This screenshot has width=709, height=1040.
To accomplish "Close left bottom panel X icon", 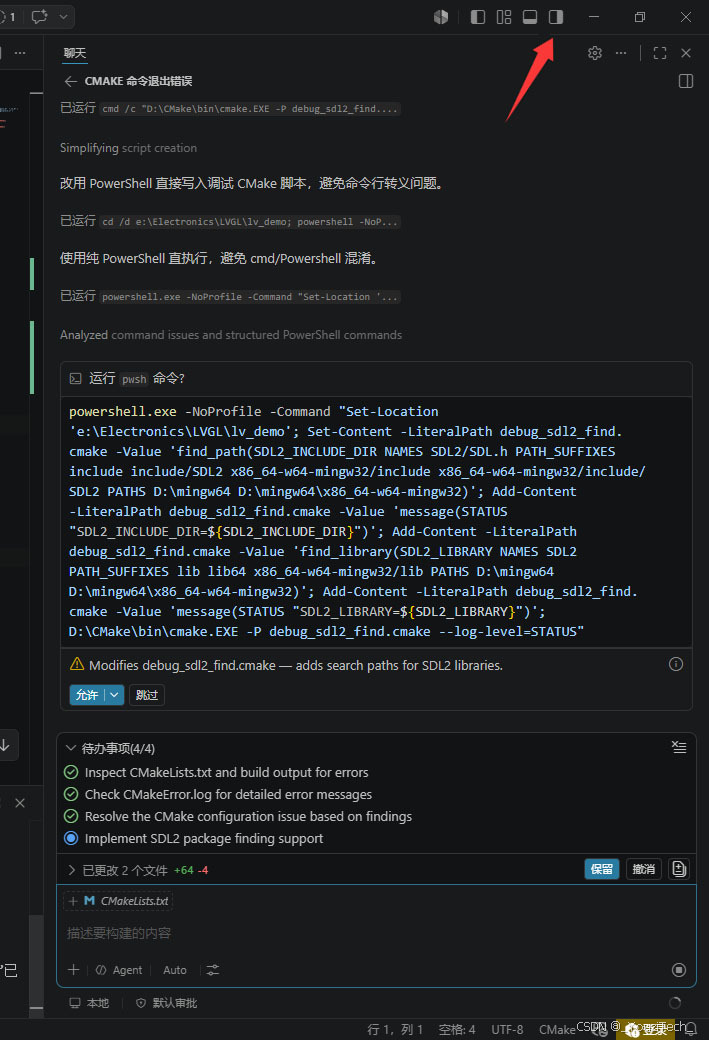I will coord(20,803).
